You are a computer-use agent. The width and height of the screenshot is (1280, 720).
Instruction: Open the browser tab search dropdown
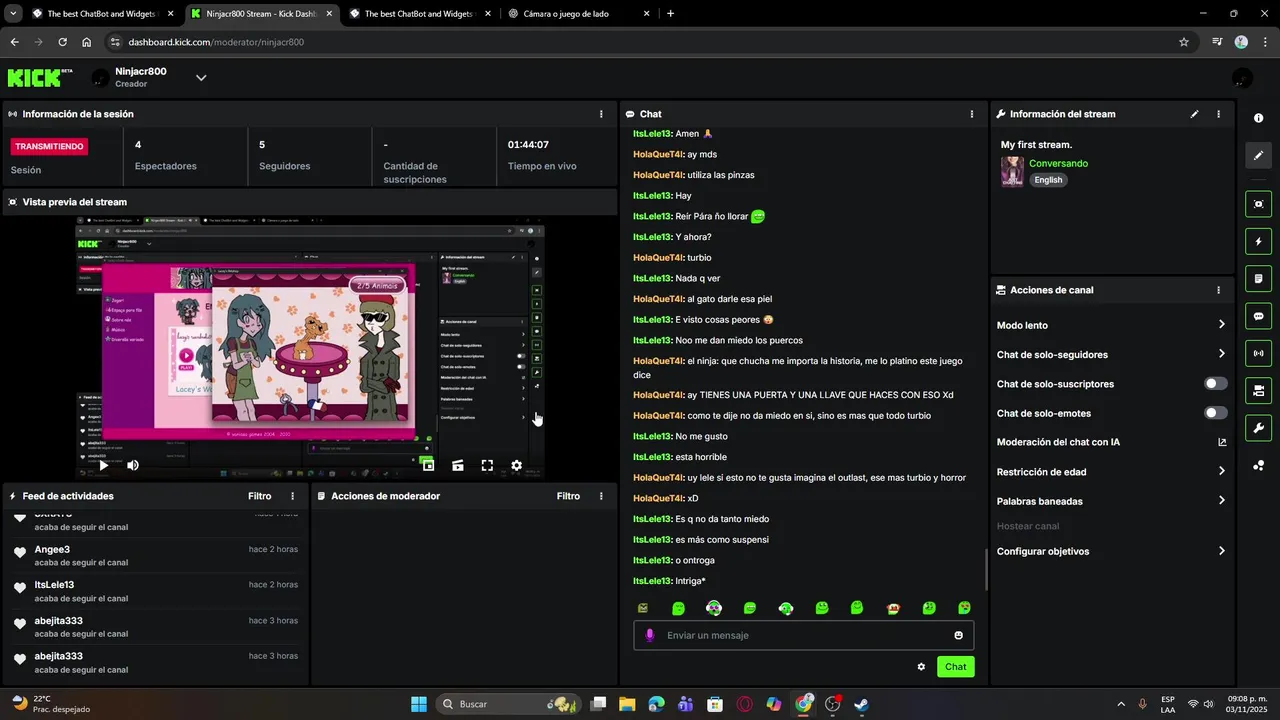pos(13,14)
